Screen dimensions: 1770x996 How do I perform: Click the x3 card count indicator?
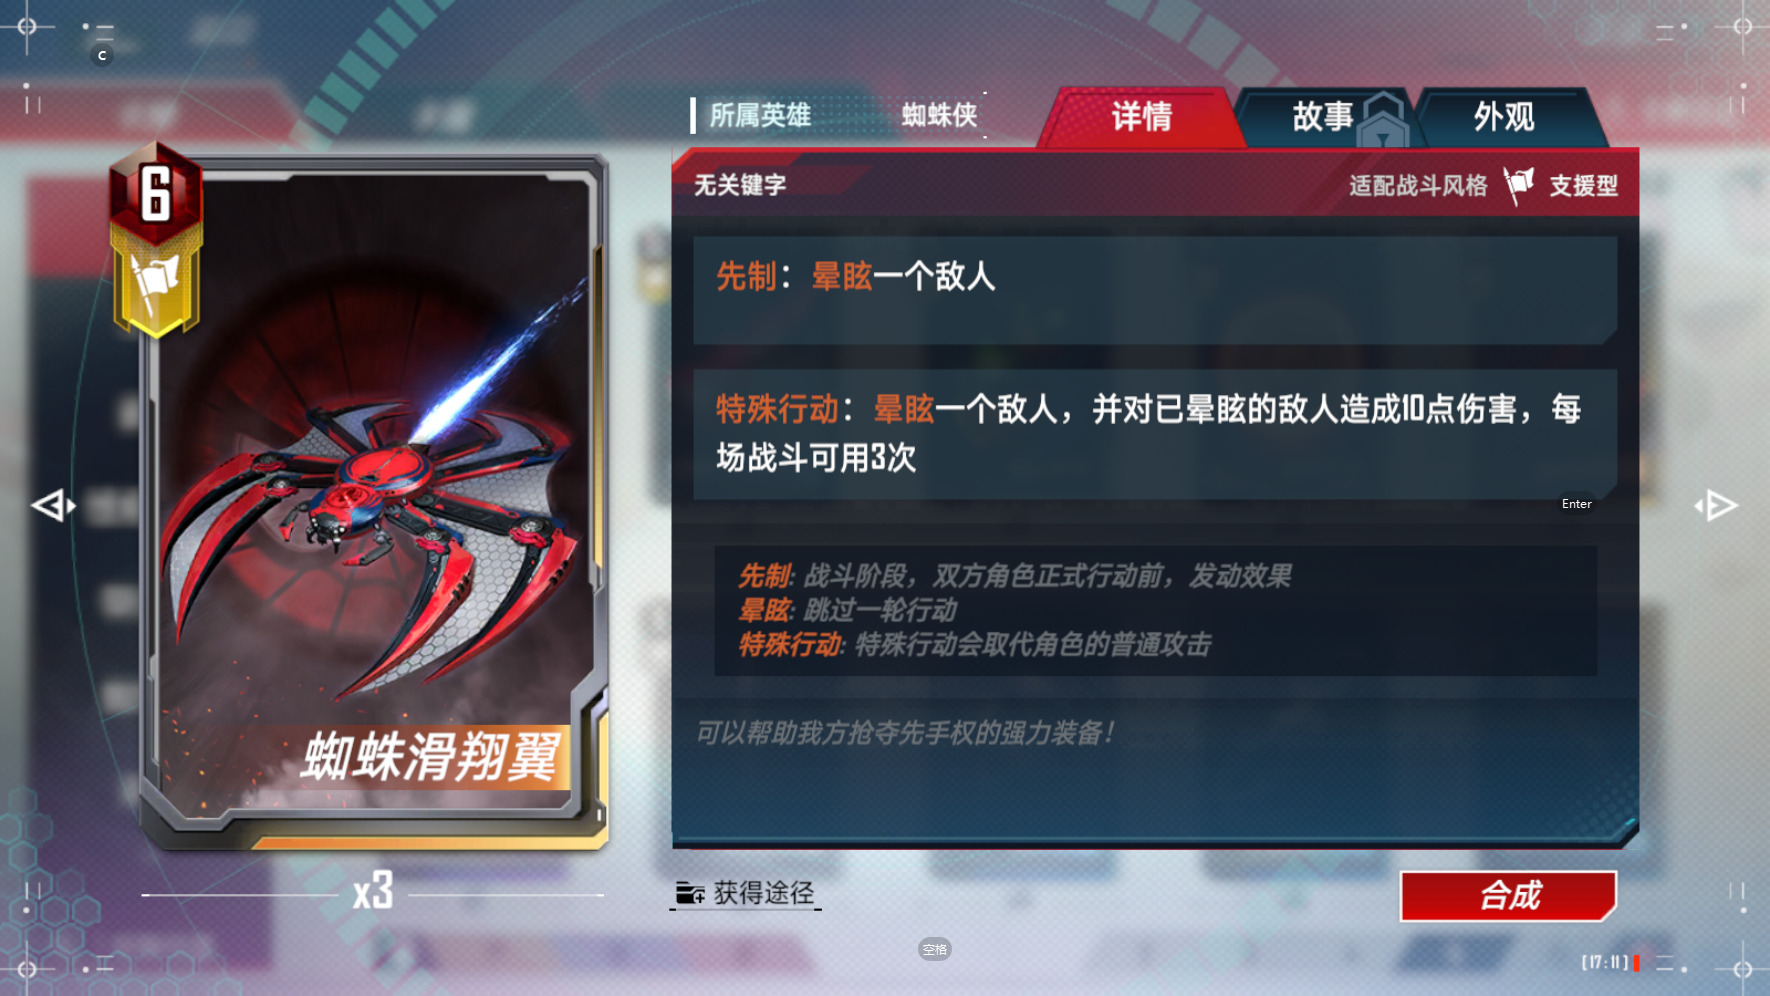click(x=373, y=891)
